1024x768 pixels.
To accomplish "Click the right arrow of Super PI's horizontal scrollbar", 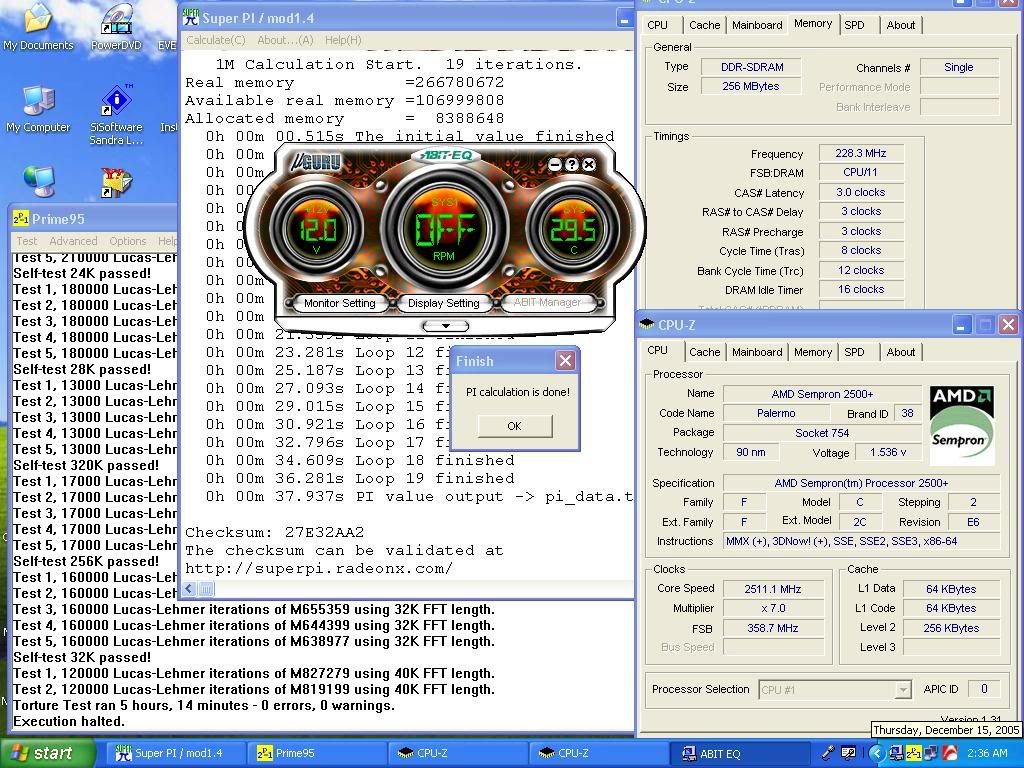I will (625, 589).
